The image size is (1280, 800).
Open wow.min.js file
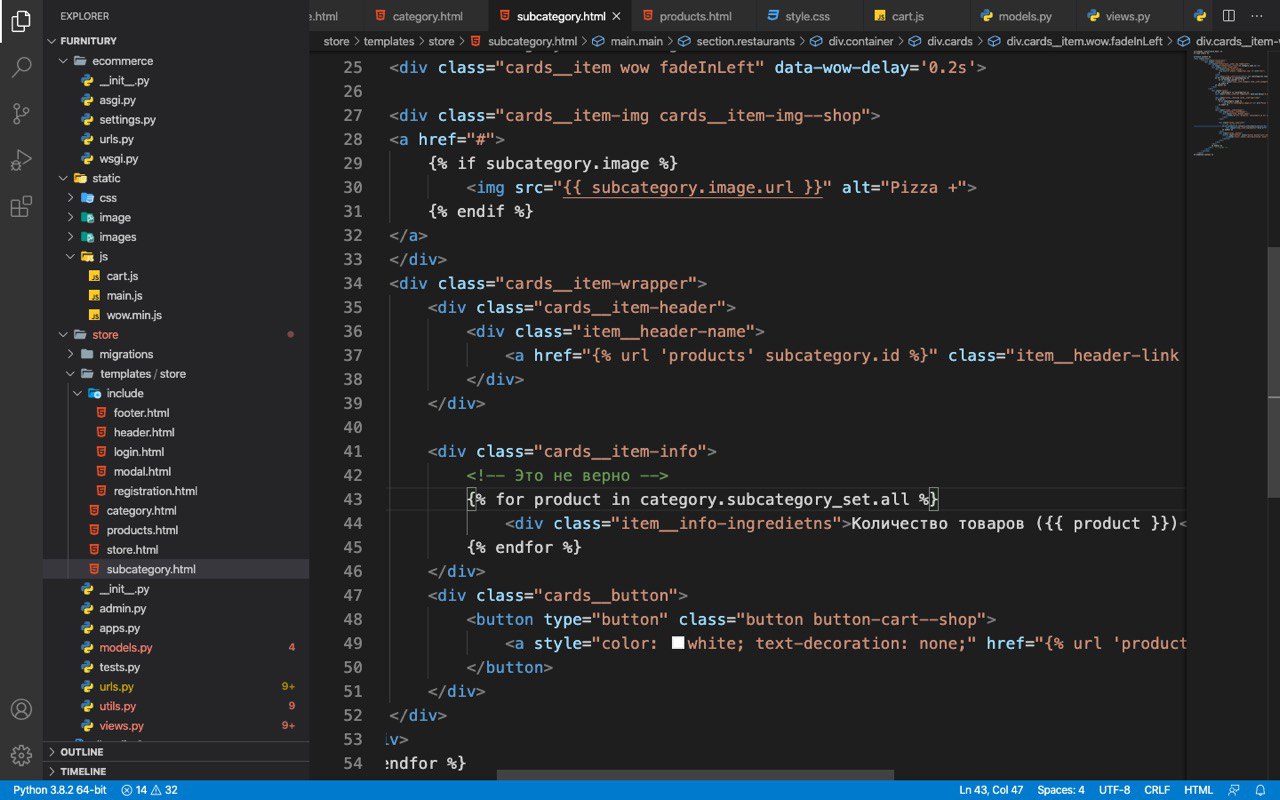click(134, 315)
